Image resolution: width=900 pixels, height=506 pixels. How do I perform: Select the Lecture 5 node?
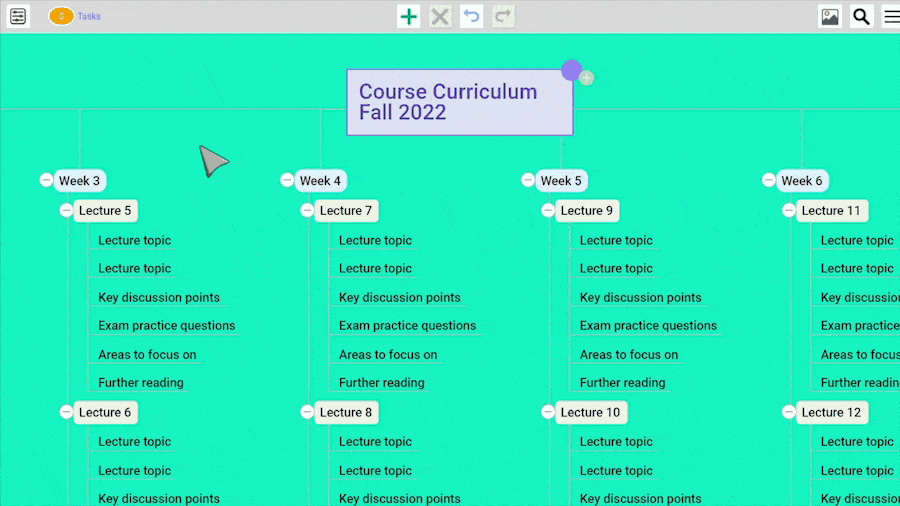(105, 211)
